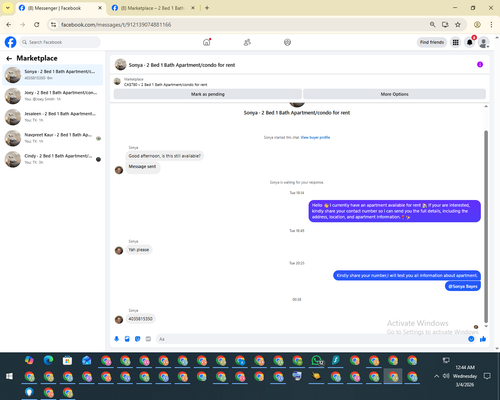Screen dimensions: 500x400
Task: Open Chrome three-dot menu
Action: click(x=491, y=25)
